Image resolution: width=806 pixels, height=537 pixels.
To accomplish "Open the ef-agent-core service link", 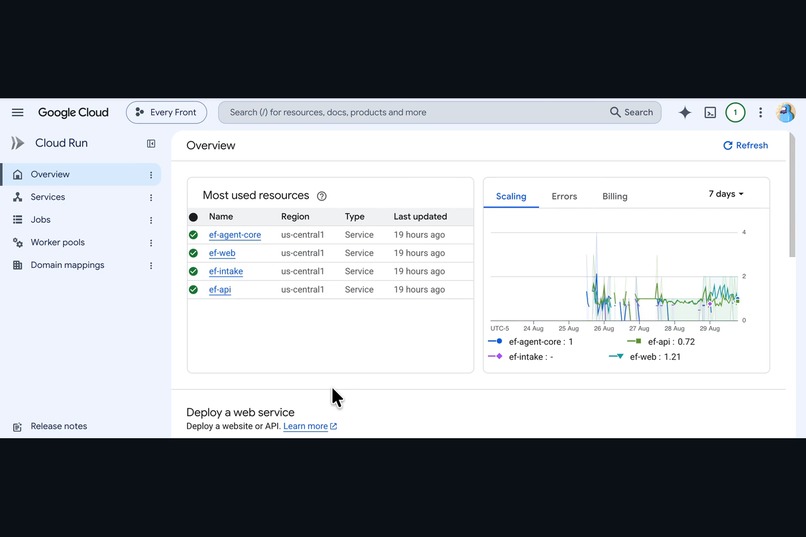I will click(235, 235).
